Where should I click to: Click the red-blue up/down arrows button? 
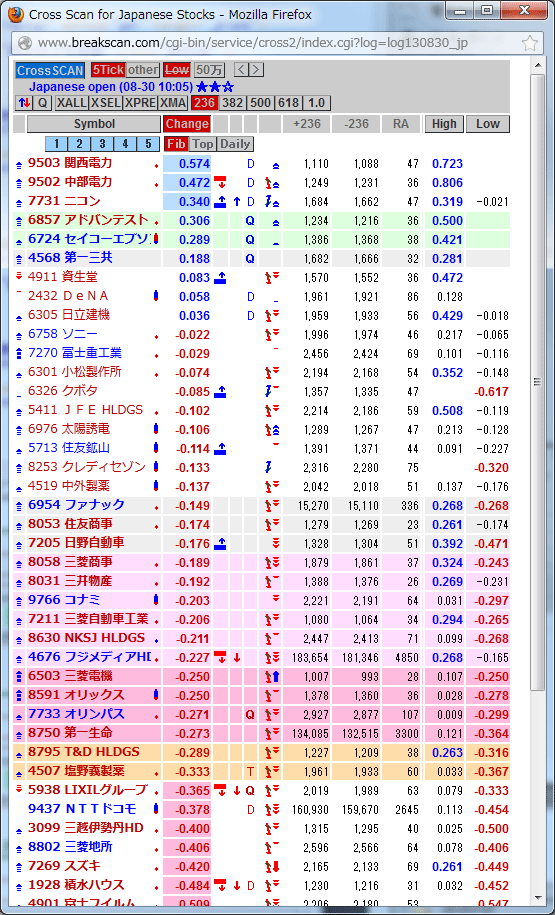tap(24, 103)
